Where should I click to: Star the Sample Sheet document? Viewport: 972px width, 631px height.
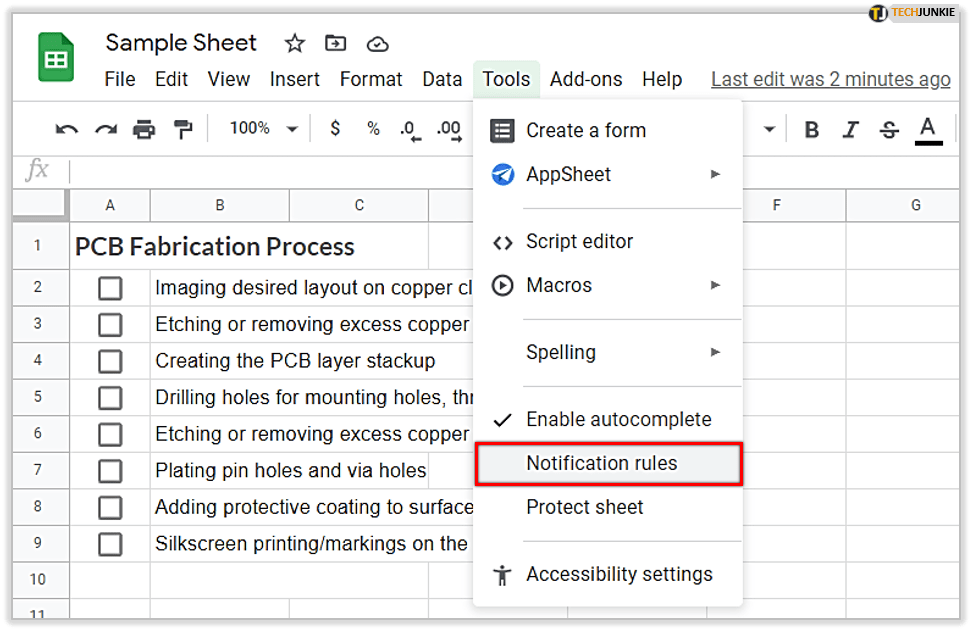click(294, 43)
